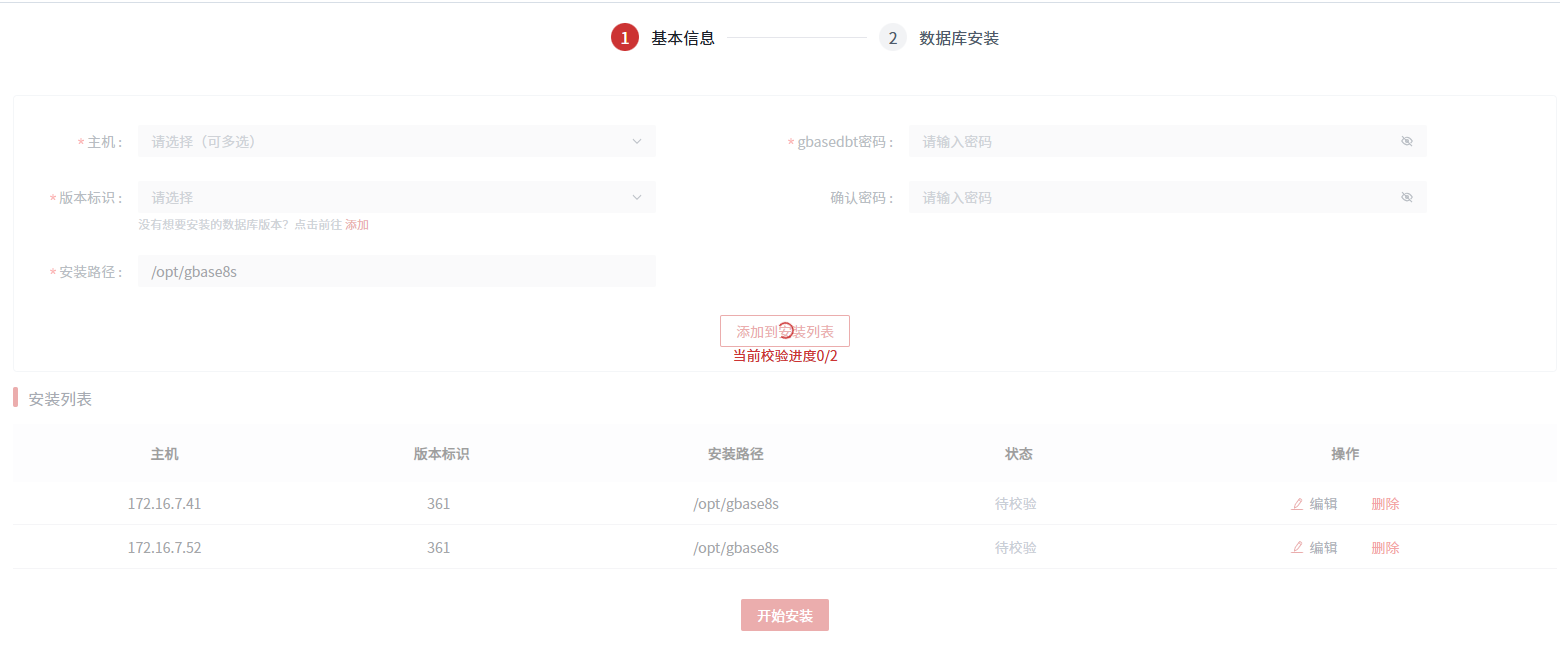Viewport: 1560px width, 655px height.
Task: Click the 添加 link under version field
Action: 357,225
